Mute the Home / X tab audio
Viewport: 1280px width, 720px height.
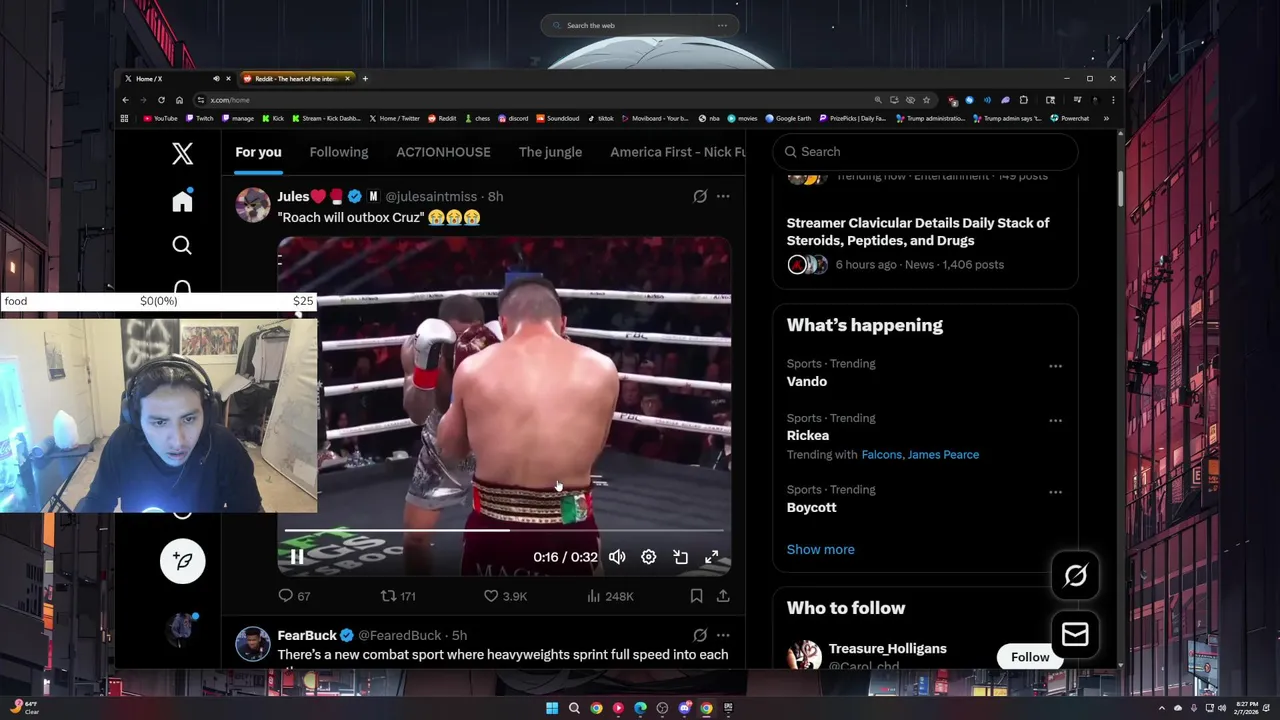tap(216, 78)
